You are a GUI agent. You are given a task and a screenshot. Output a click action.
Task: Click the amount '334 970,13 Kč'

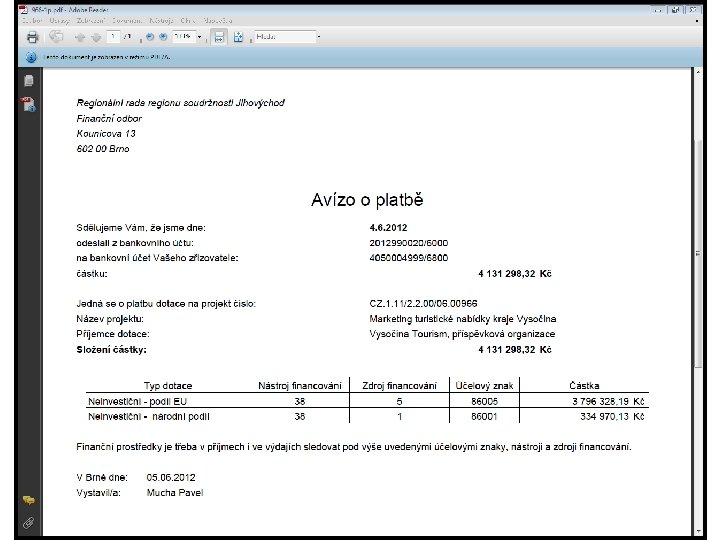(x=612, y=416)
